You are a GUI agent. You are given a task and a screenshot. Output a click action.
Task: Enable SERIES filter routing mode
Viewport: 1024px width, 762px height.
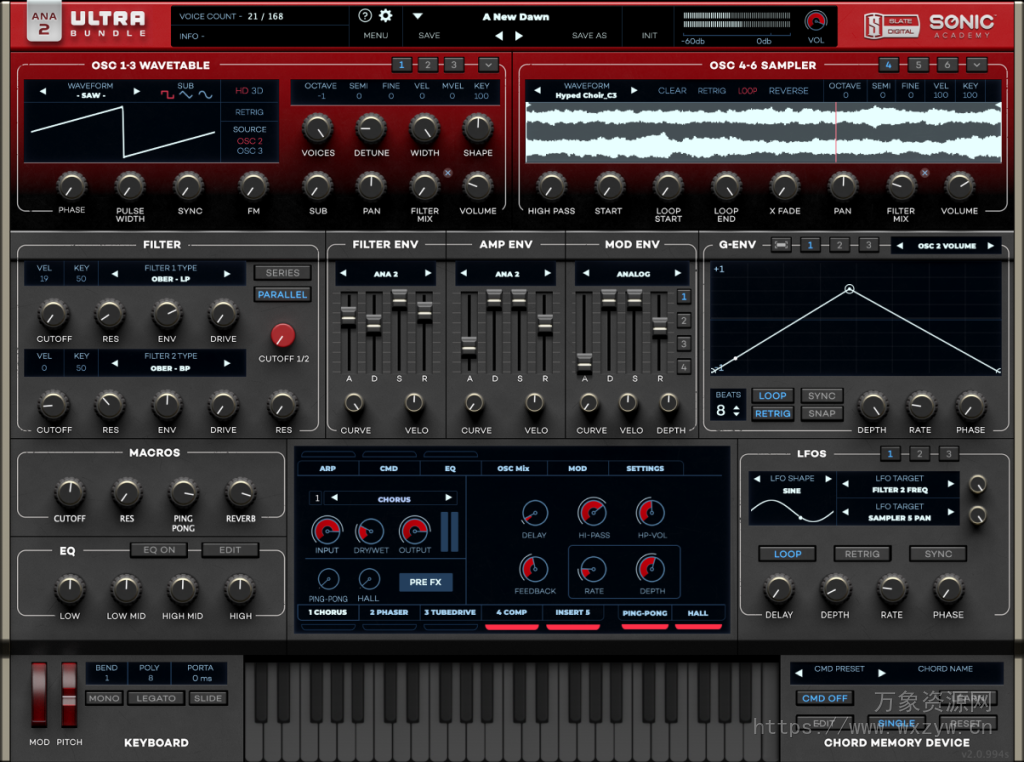coord(282,272)
